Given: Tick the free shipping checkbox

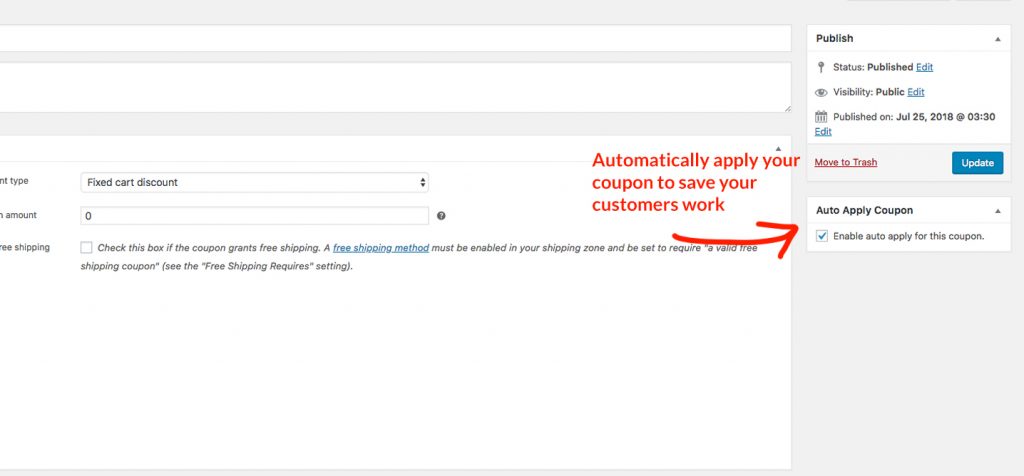Looking at the screenshot, I should (x=87, y=247).
